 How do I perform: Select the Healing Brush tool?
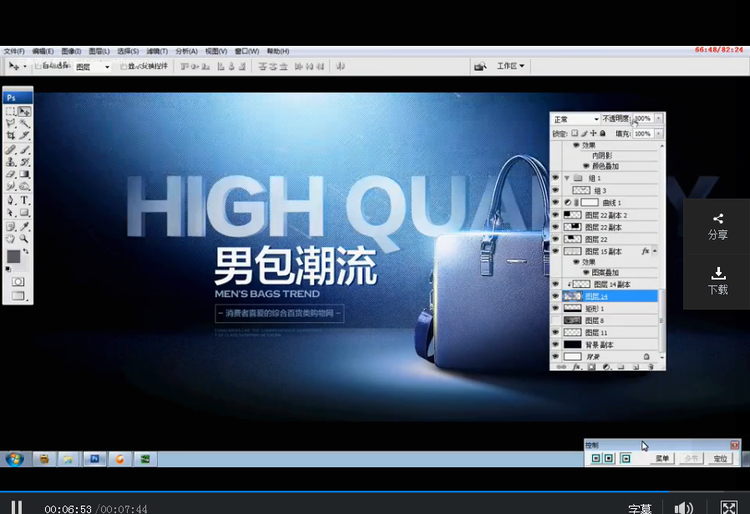(x=11, y=150)
